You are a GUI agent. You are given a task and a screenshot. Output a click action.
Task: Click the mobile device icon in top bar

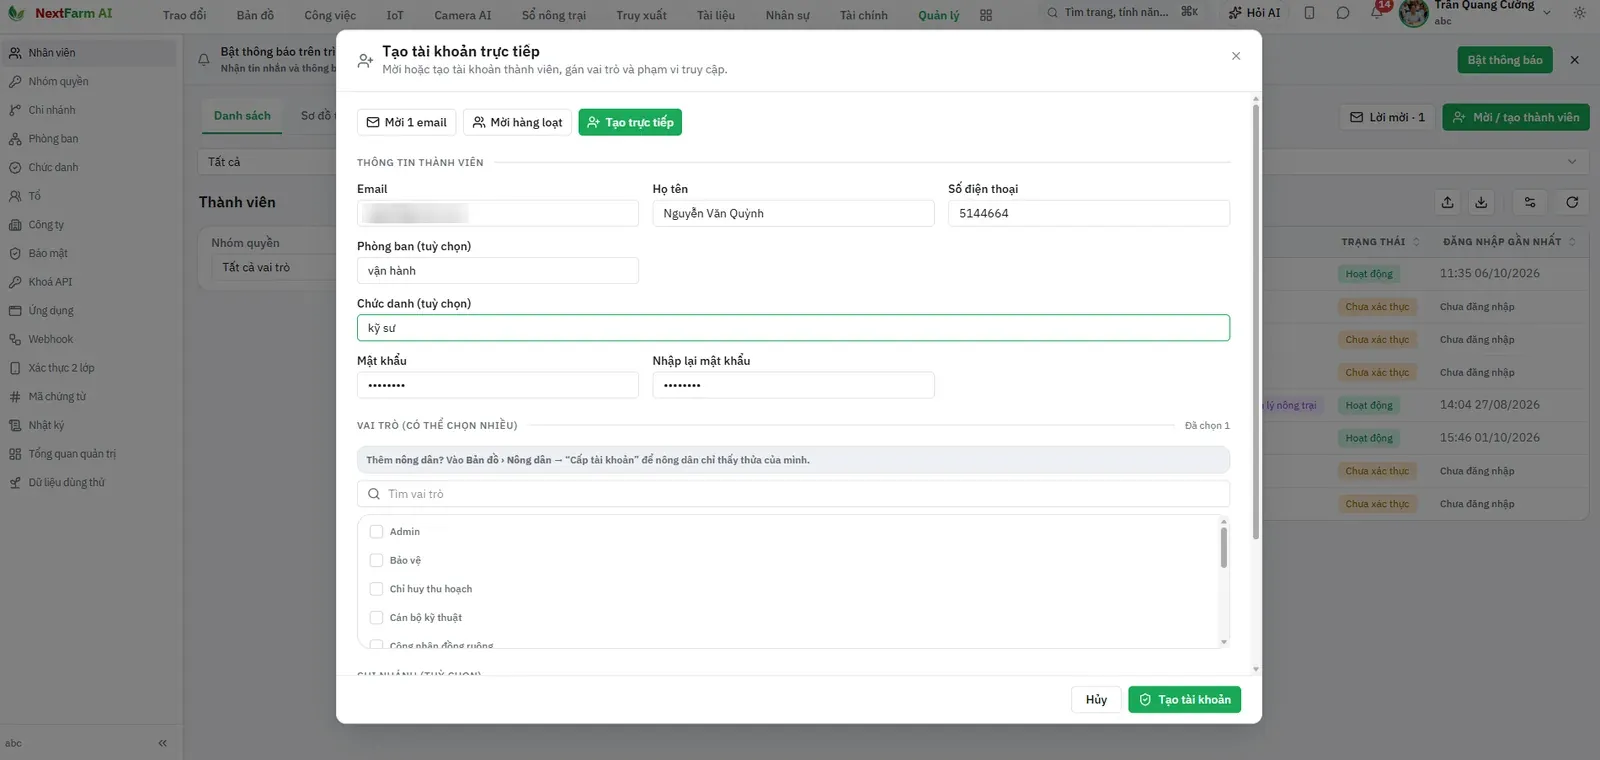(1310, 13)
